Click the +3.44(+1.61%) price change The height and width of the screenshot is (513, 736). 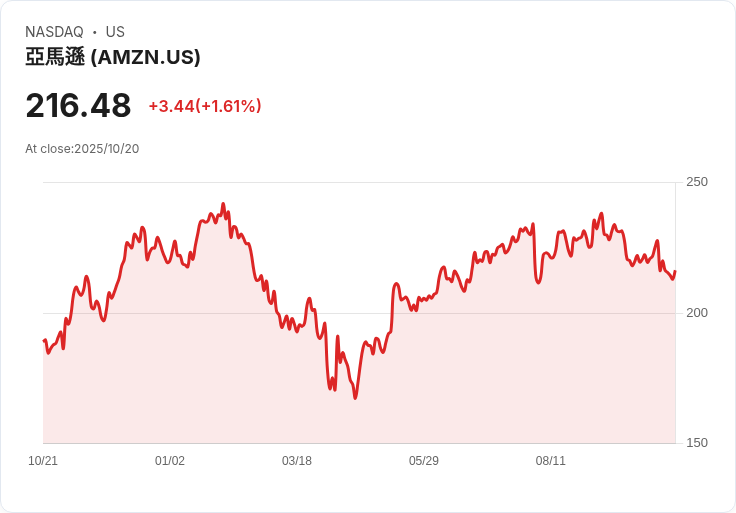[205, 106]
